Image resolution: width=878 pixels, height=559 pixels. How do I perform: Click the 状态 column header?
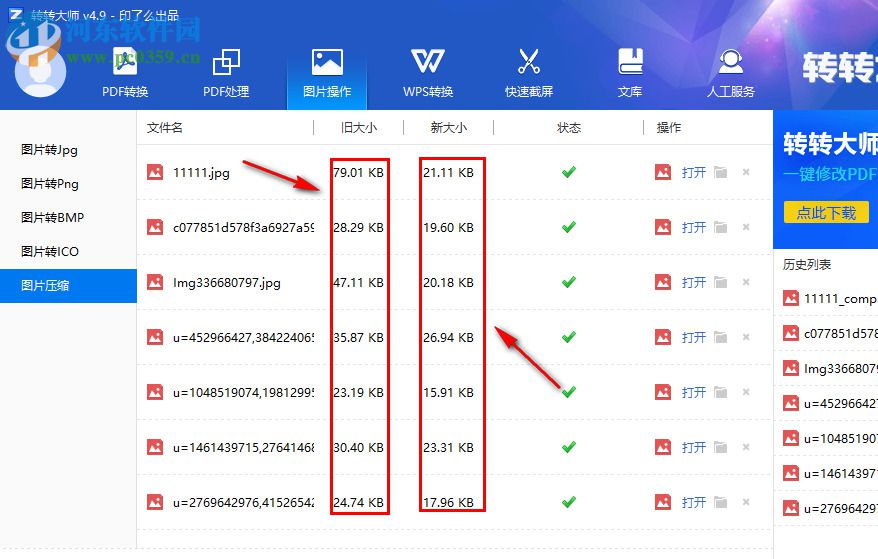569,128
